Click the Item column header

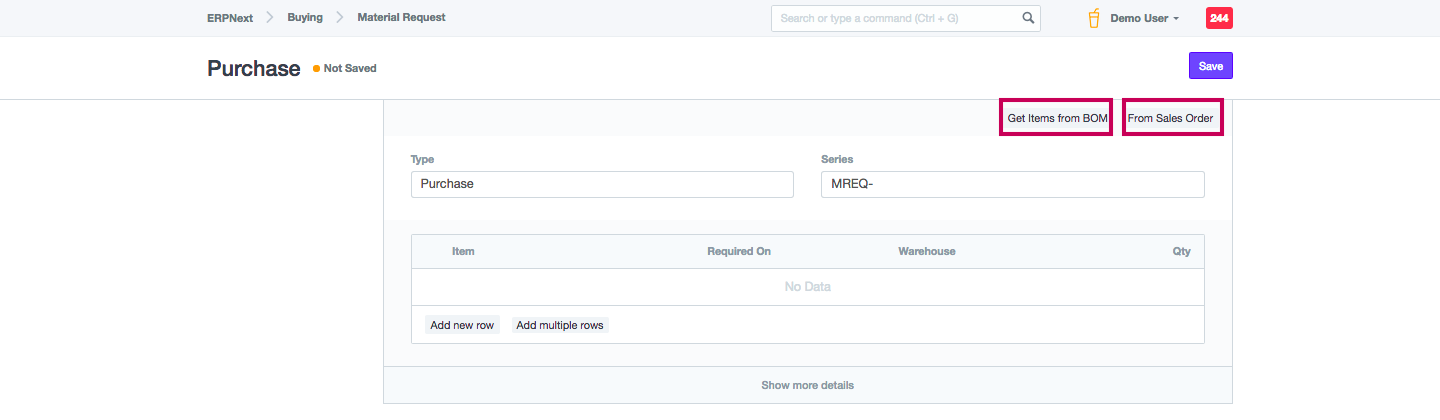pos(463,251)
